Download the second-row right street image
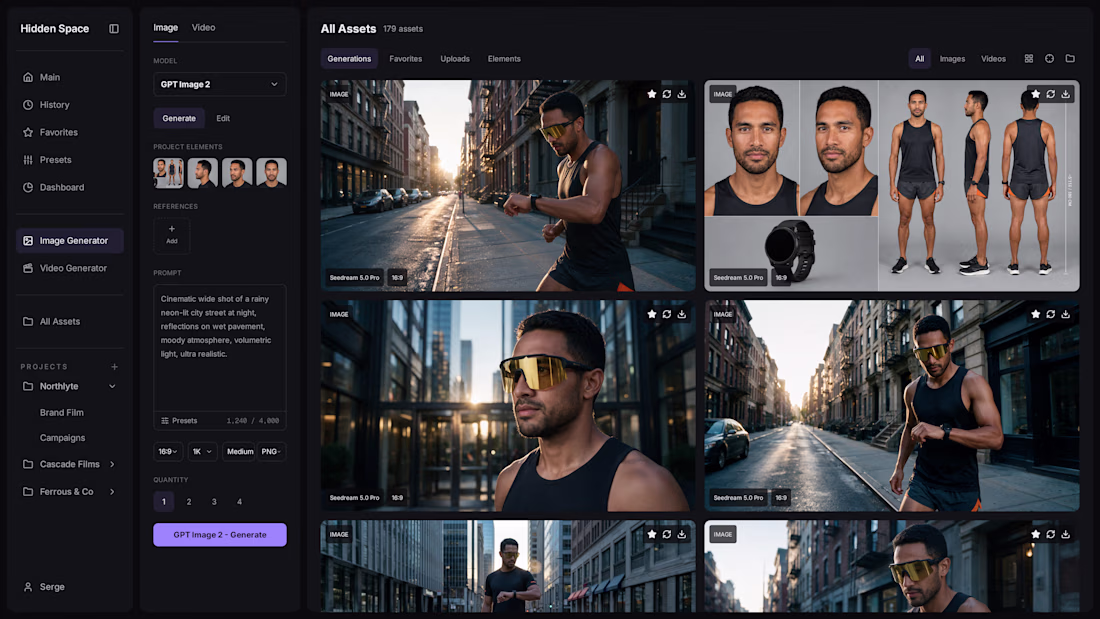This screenshot has width=1100, height=619. pyautogui.click(x=1066, y=314)
